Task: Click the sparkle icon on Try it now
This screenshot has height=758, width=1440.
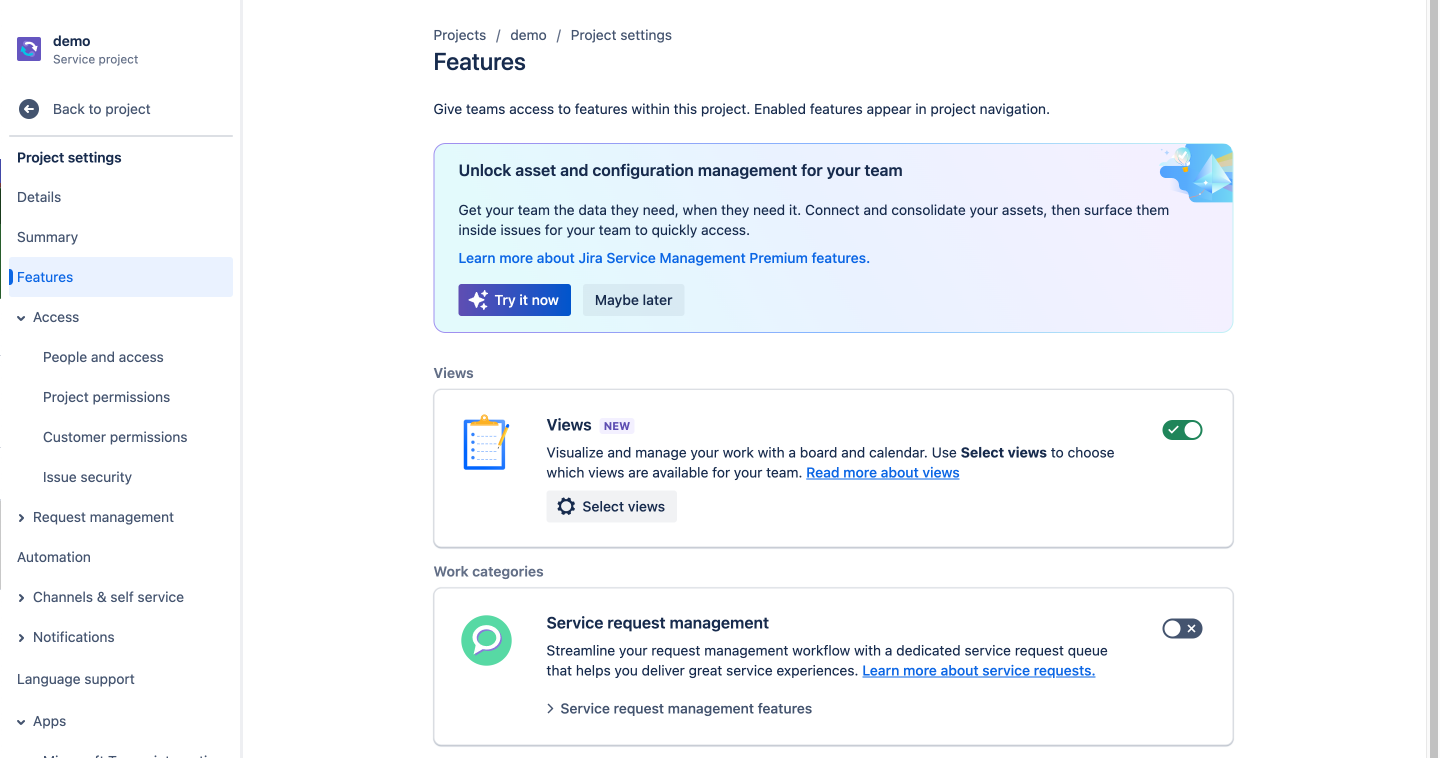Action: 478,300
